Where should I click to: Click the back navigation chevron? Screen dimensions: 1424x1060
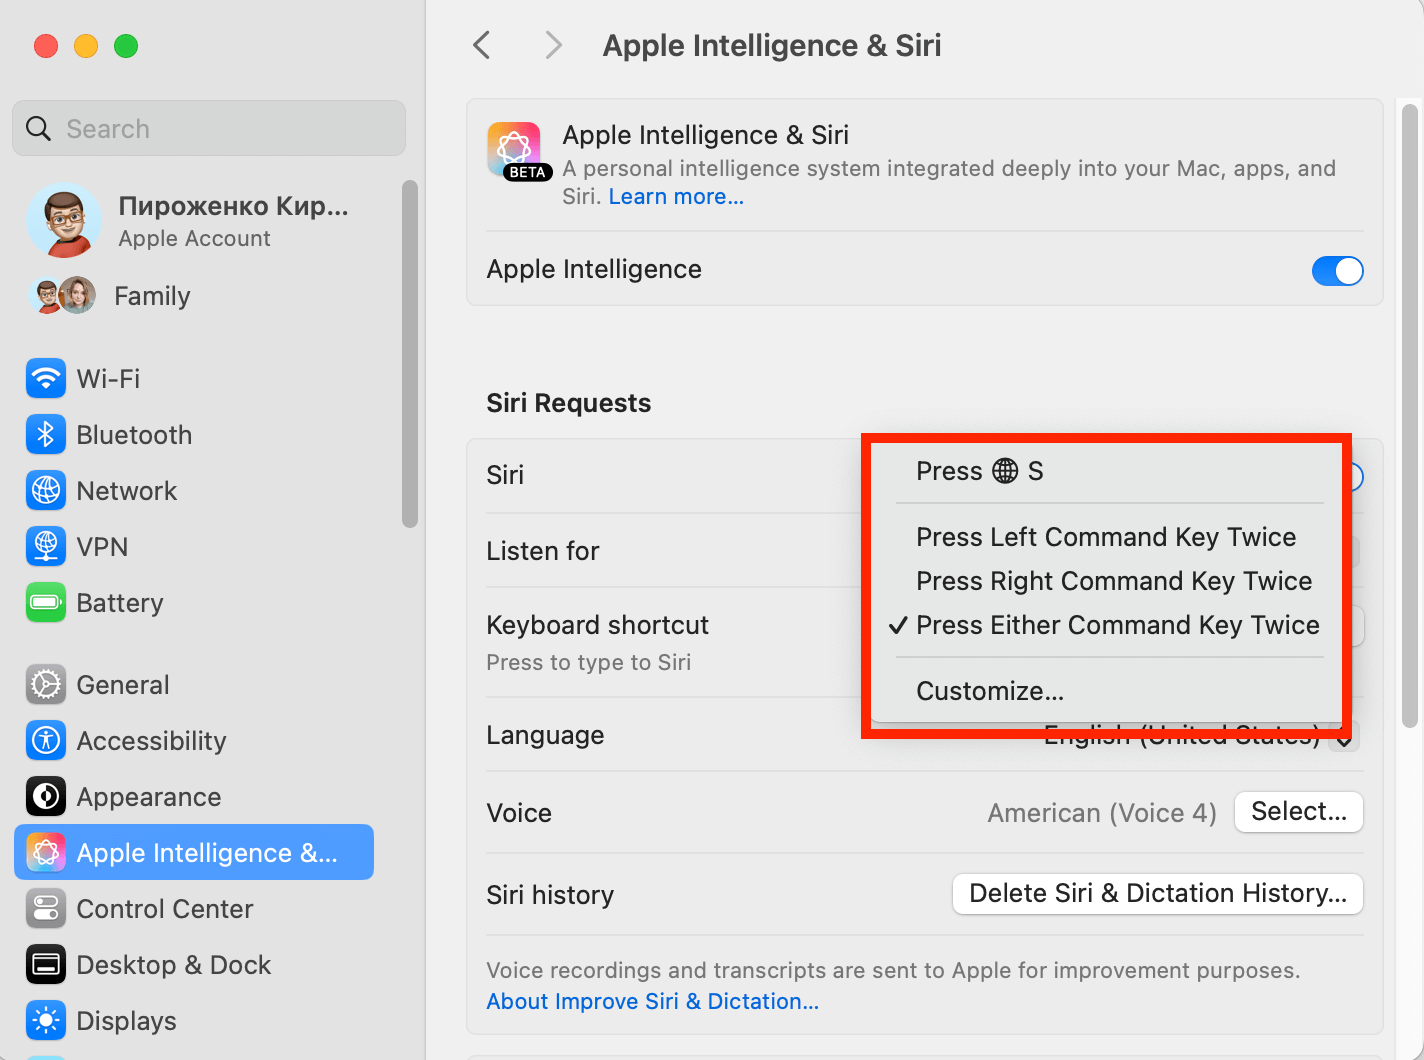[x=481, y=44]
